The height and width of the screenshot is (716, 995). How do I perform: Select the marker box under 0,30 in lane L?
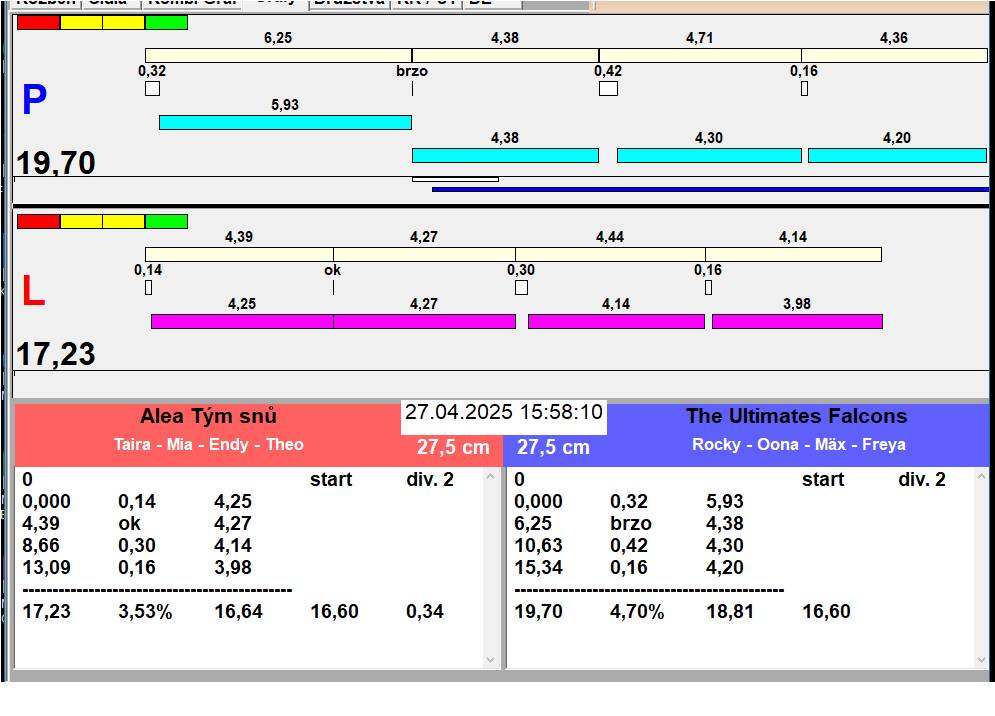pos(521,288)
